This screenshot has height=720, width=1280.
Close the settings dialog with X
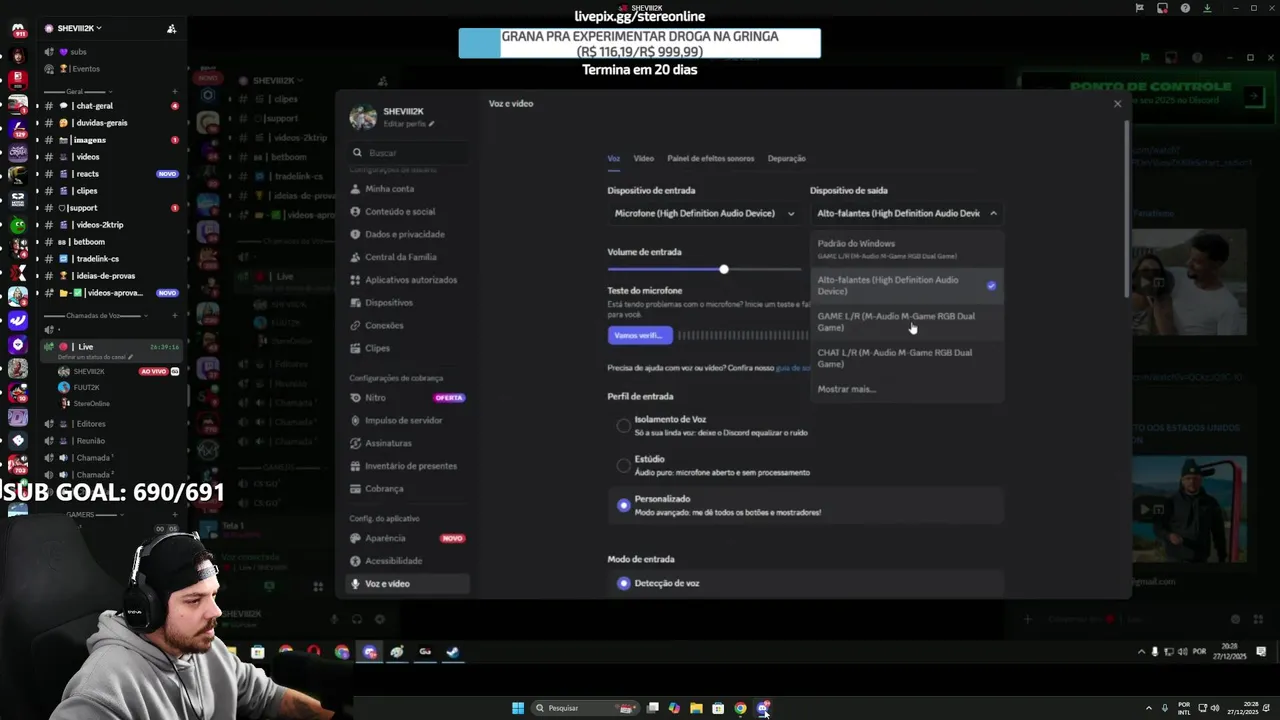pos(1117,104)
